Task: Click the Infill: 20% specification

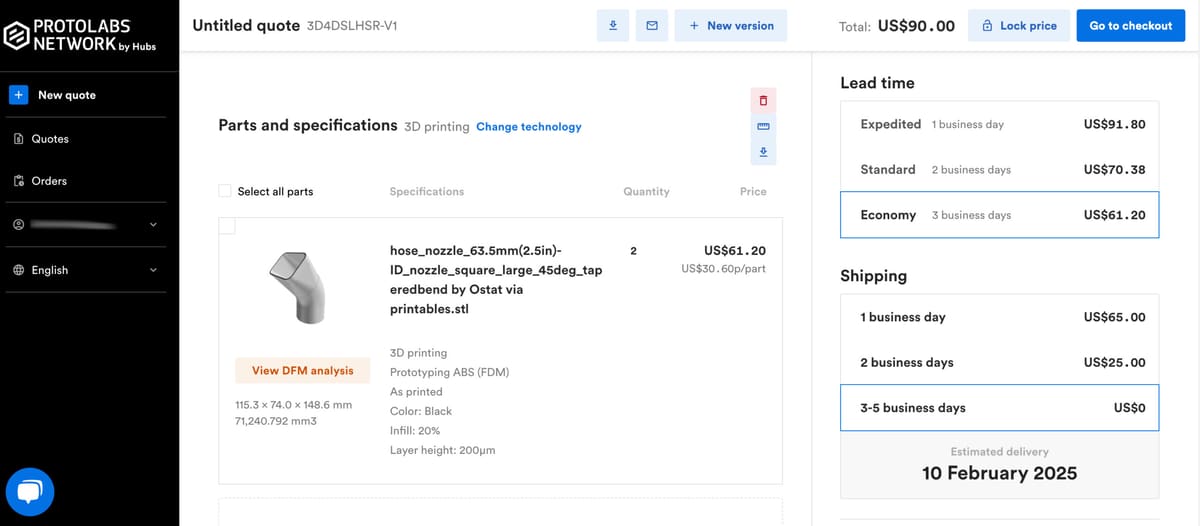Action: 416,431
